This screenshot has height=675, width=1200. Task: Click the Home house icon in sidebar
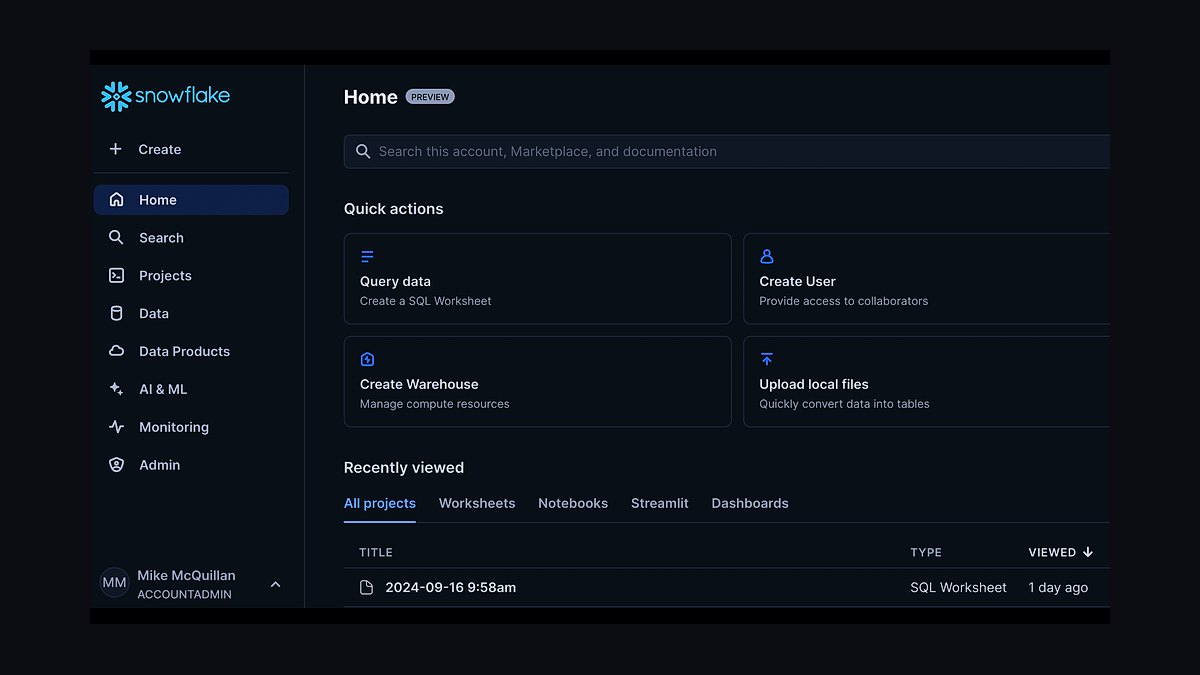tap(117, 200)
